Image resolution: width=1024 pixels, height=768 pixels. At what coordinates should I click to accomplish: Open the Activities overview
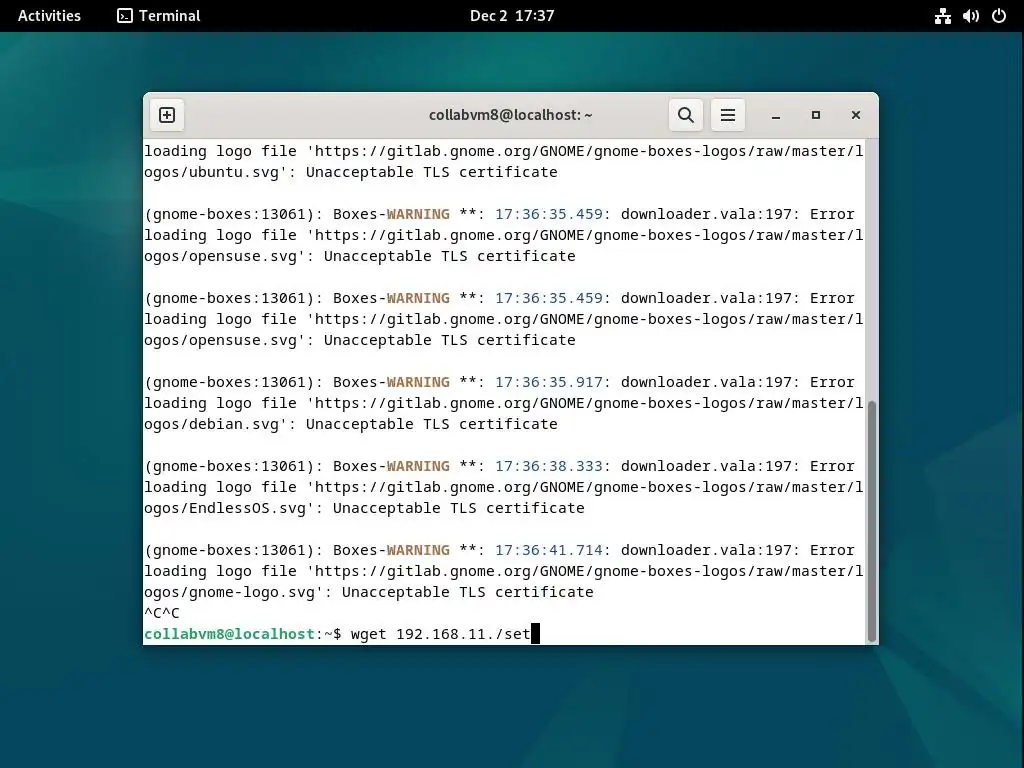(49, 16)
